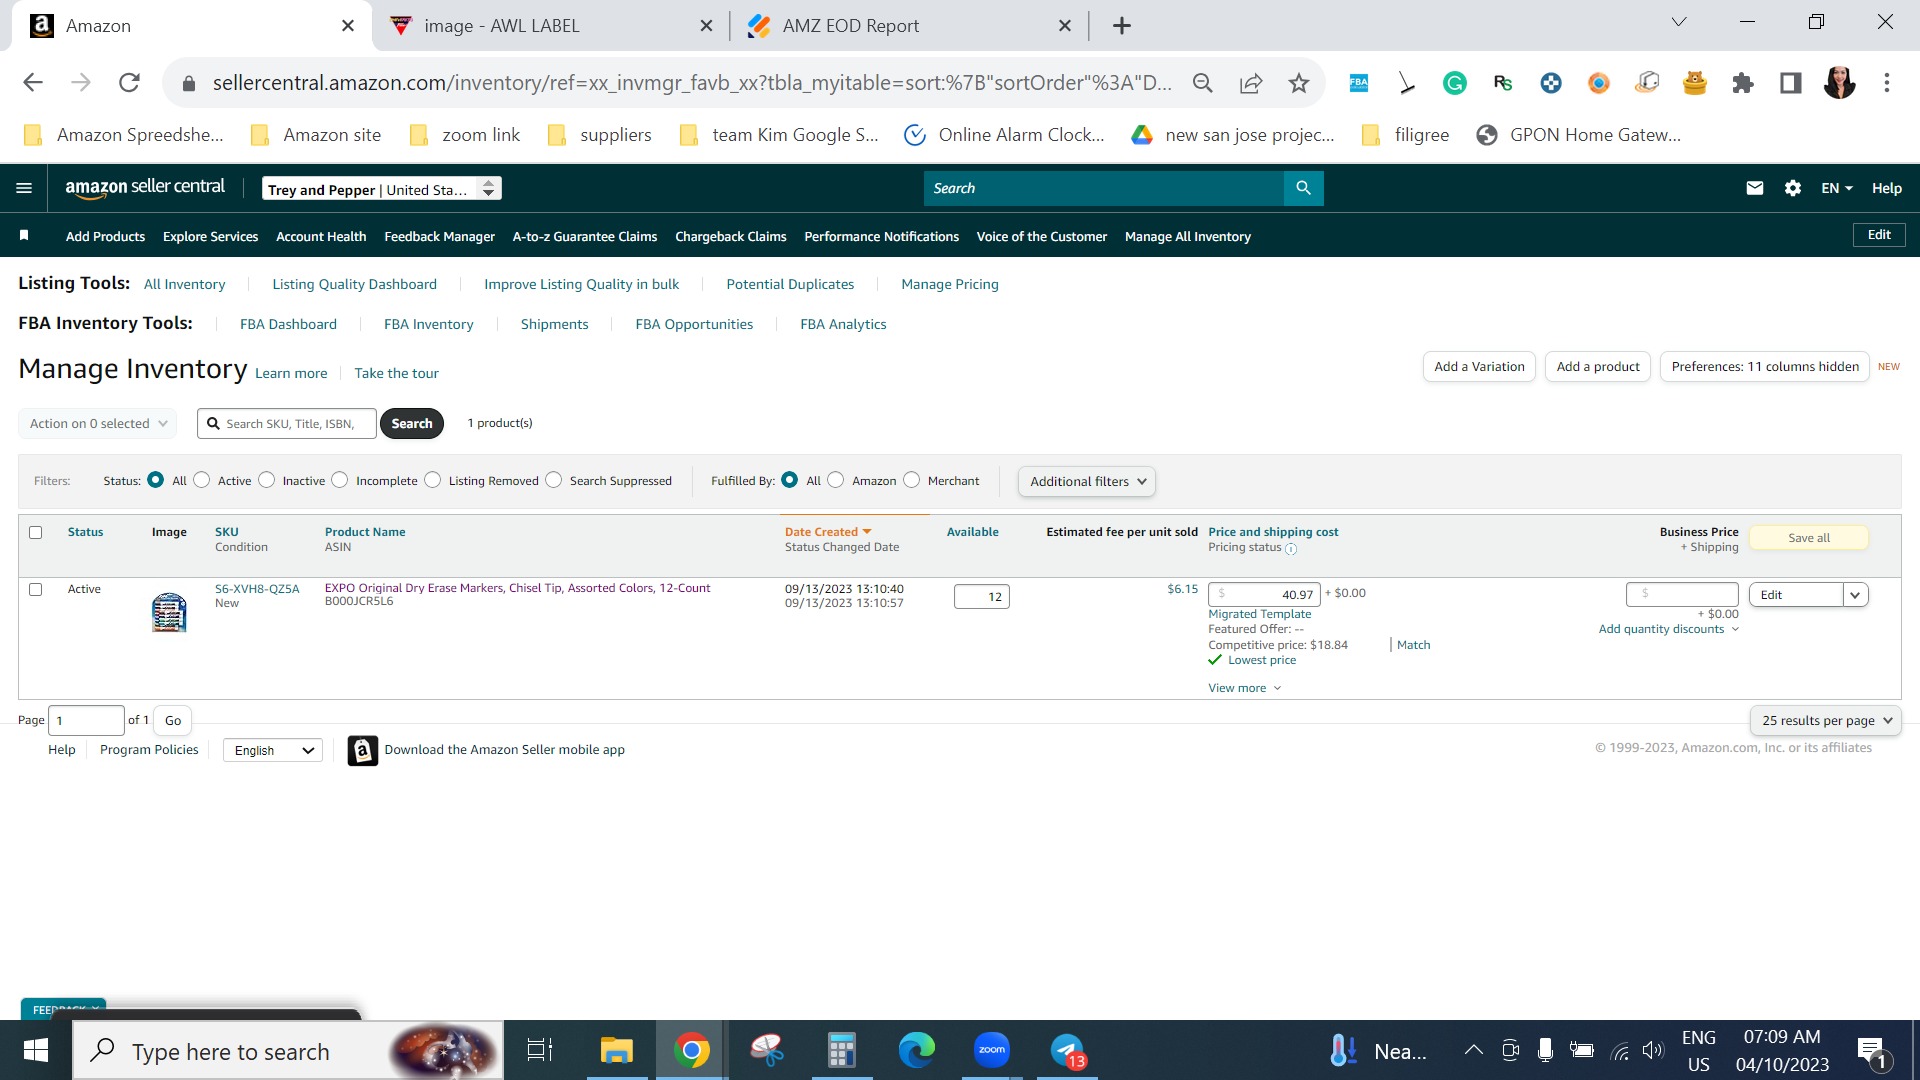Click the EXPO markers product thumbnail

point(169,612)
